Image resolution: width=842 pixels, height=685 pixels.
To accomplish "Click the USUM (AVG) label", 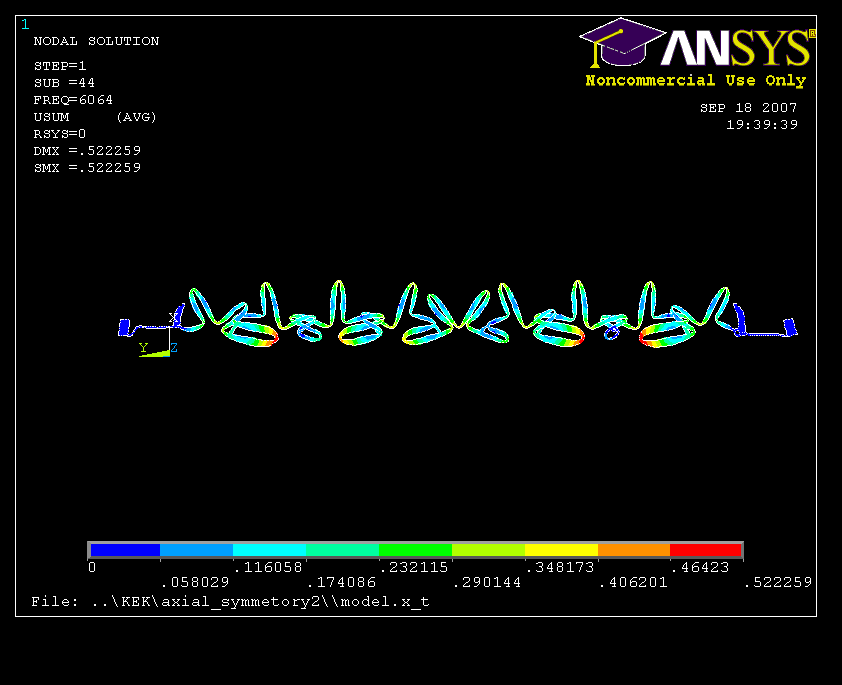I will click(x=95, y=117).
